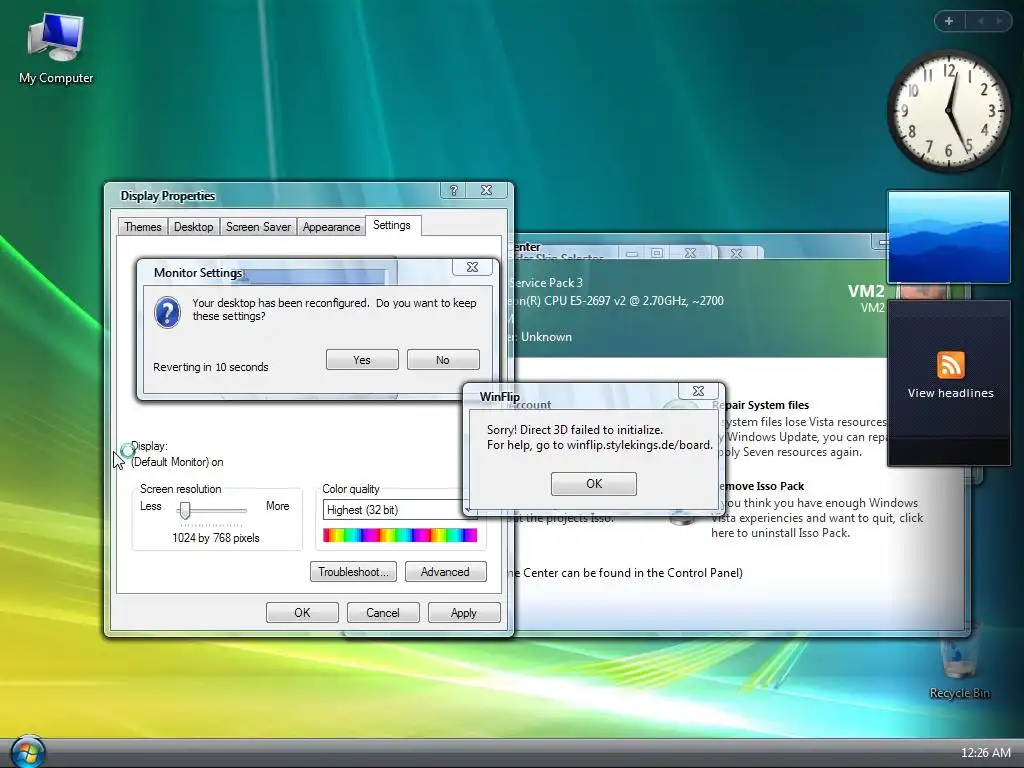Click the sidebar previous gadgets arrow
Screen dimensions: 1024x768
(x=980, y=21)
